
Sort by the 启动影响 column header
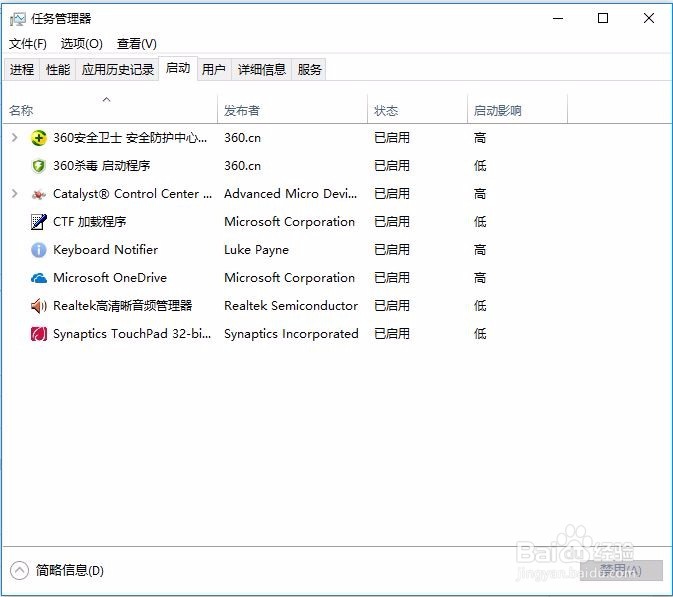click(518, 109)
